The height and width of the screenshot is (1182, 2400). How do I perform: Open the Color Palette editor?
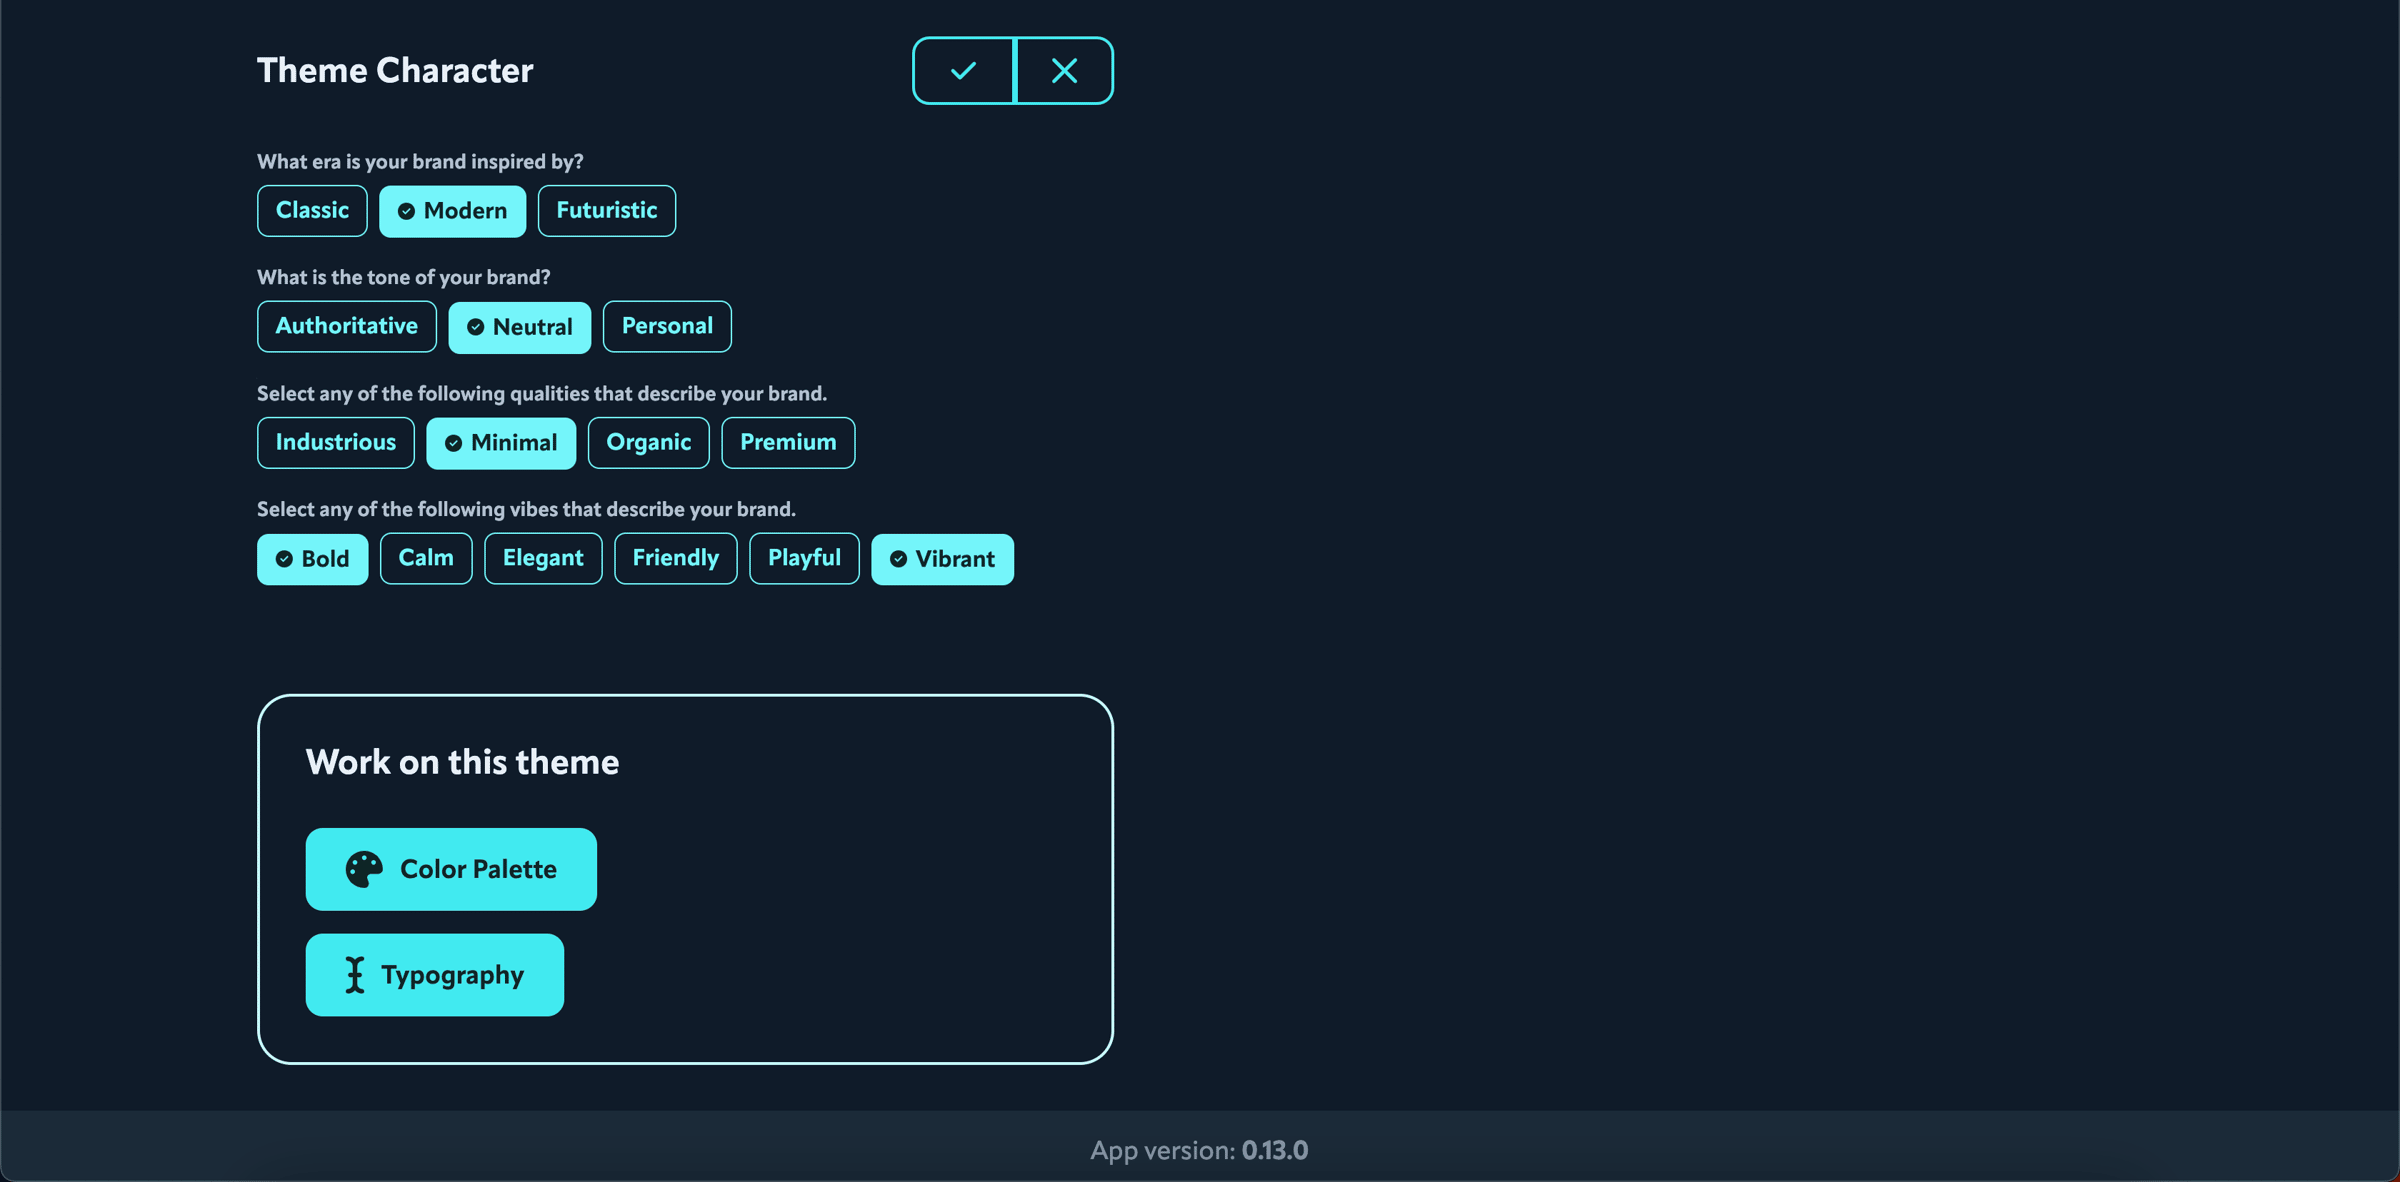click(x=451, y=869)
